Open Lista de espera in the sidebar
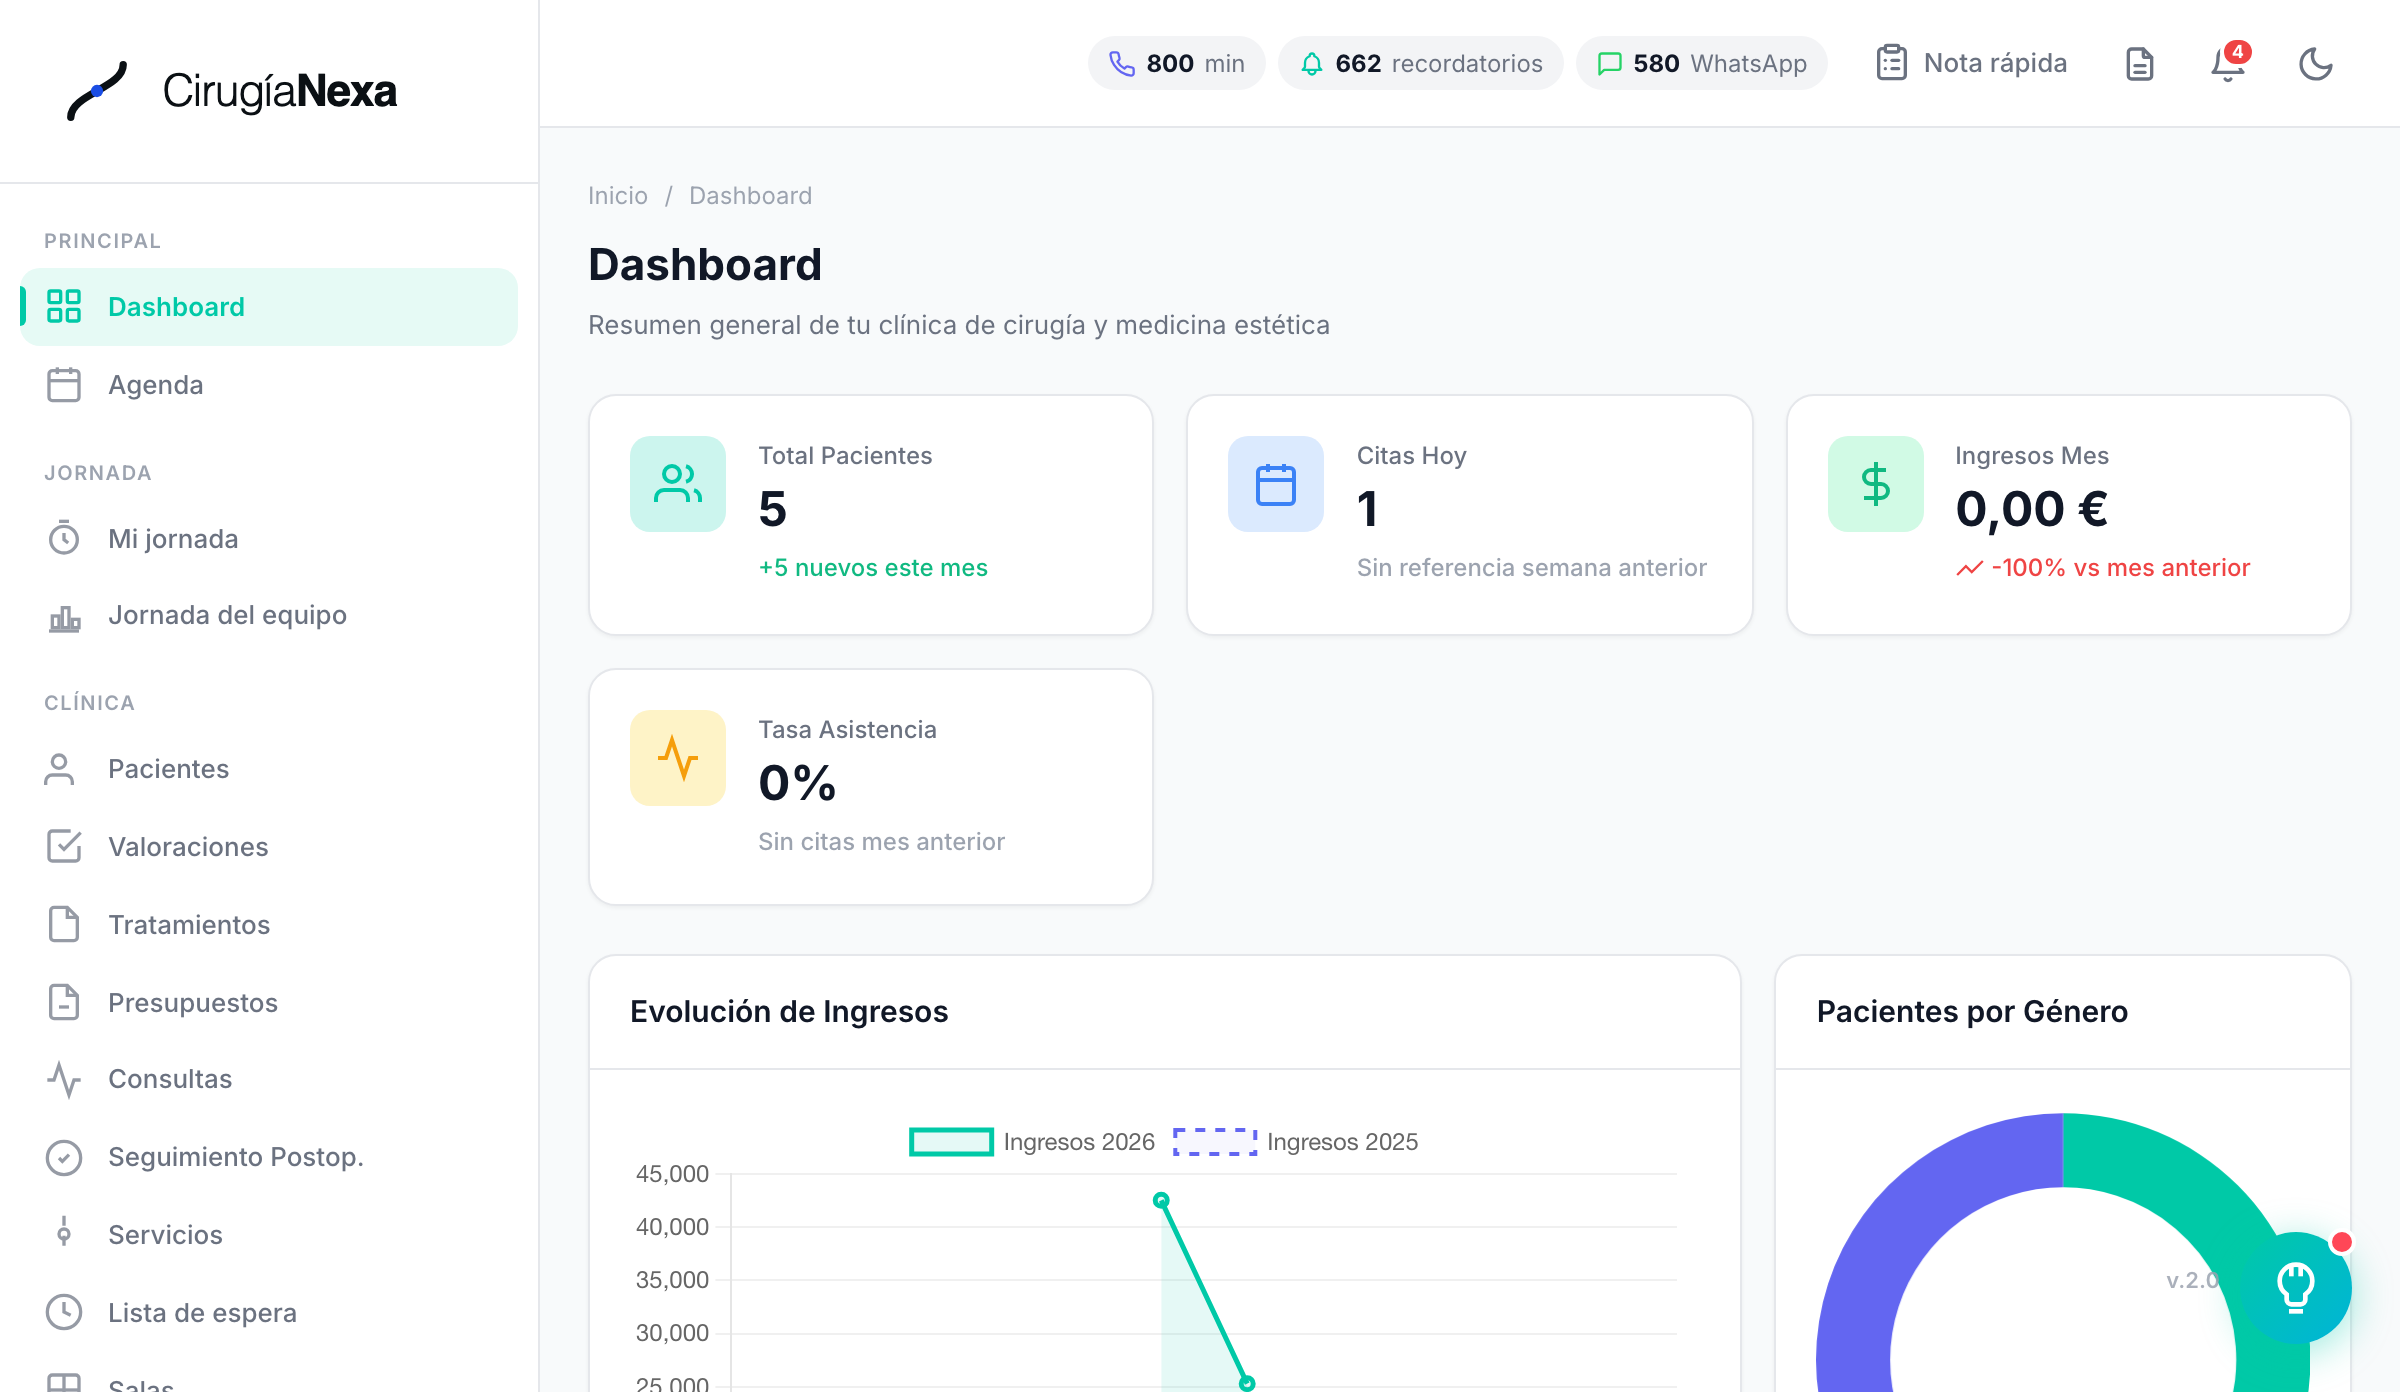This screenshot has width=2400, height=1392. click(269, 1313)
